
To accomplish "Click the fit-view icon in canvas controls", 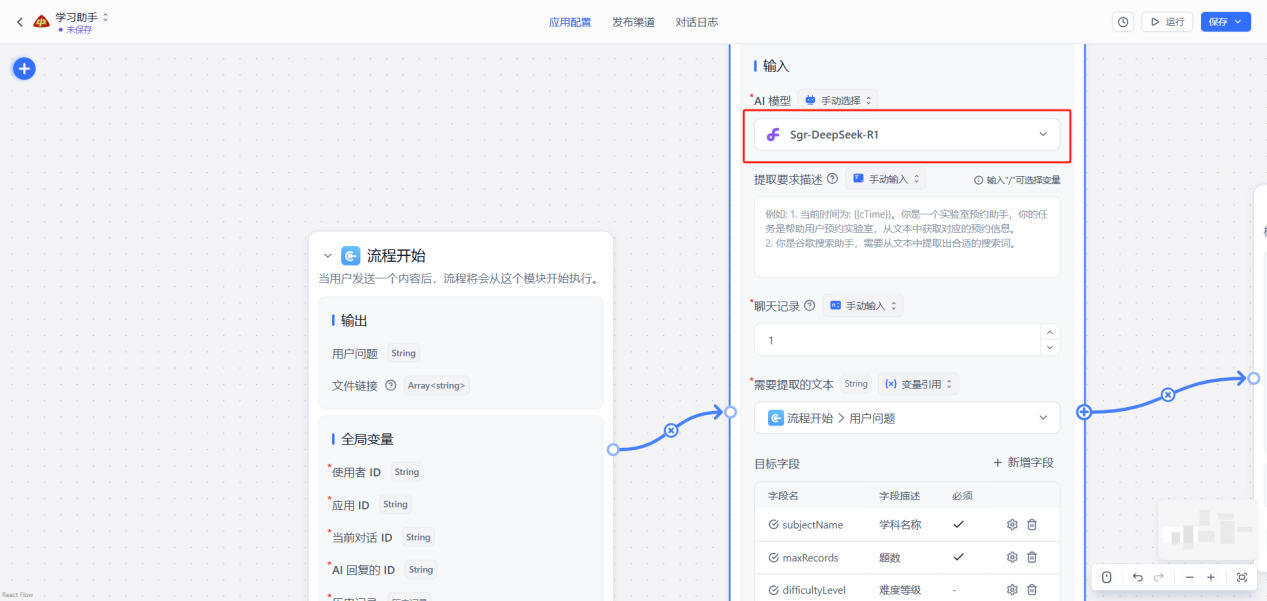I will pyautogui.click(x=1242, y=577).
